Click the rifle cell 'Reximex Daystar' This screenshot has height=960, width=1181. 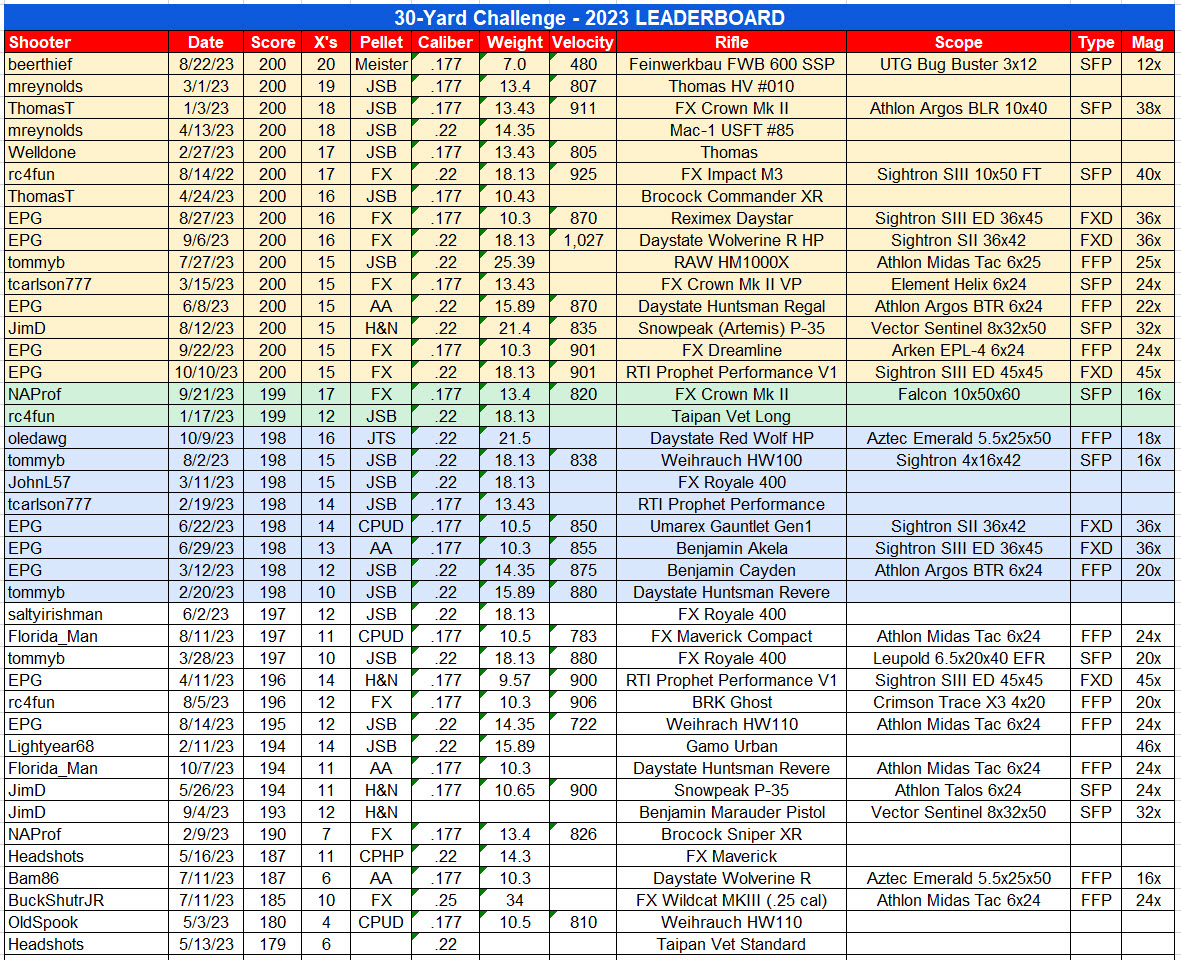pos(731,218)
